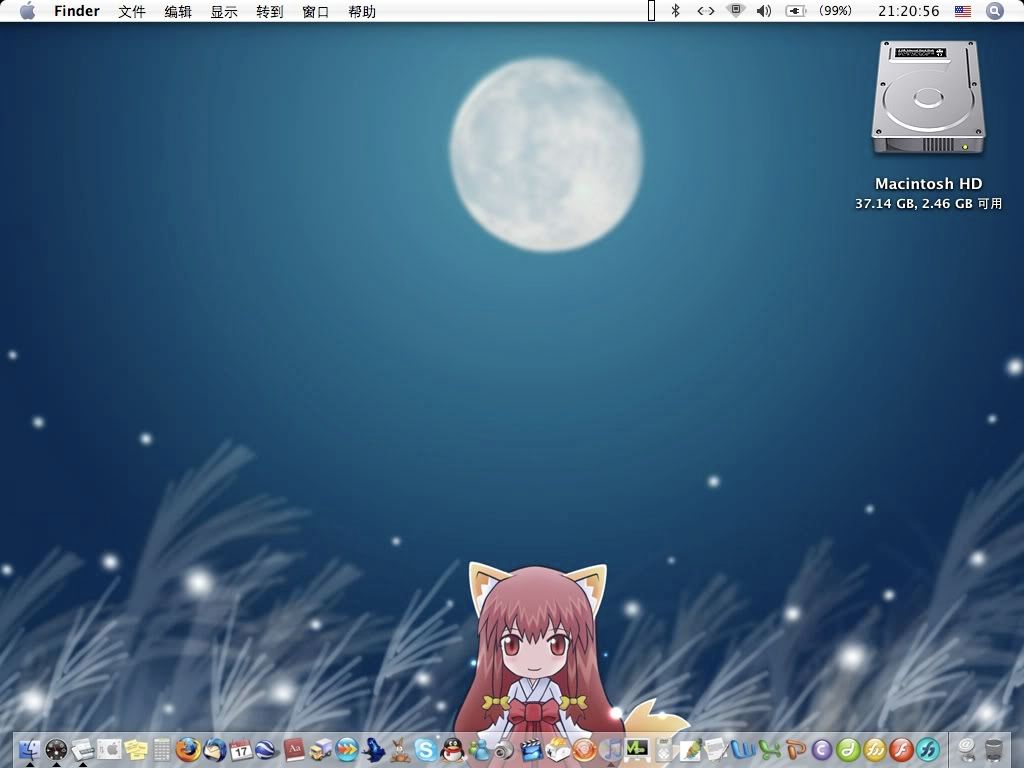Open the 窗口 menu
Screen dimensions: 1024x768
point(315,11)
